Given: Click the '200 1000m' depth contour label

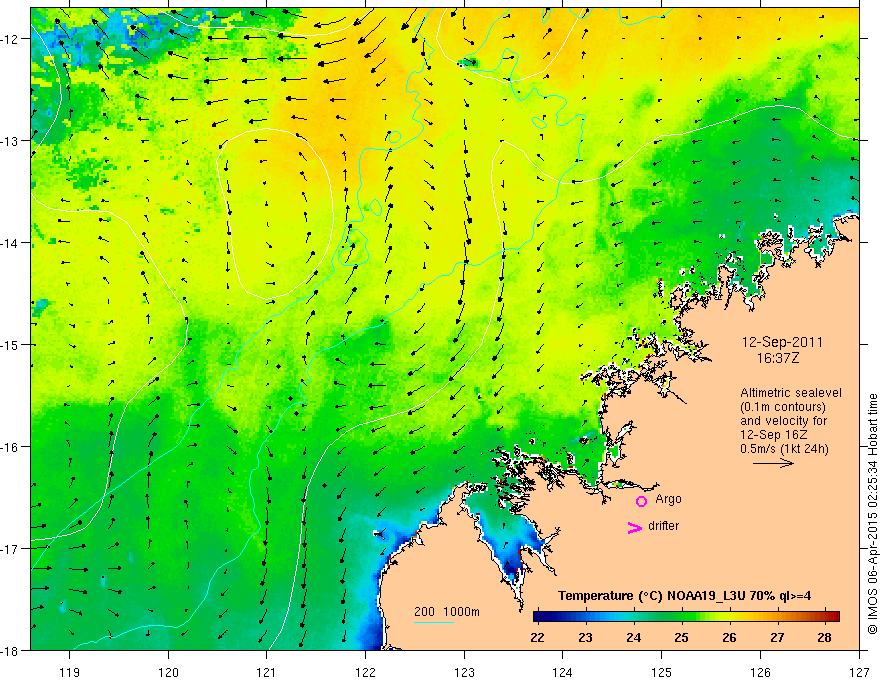Looking at the screenshot, I should [x=447, y=612].
